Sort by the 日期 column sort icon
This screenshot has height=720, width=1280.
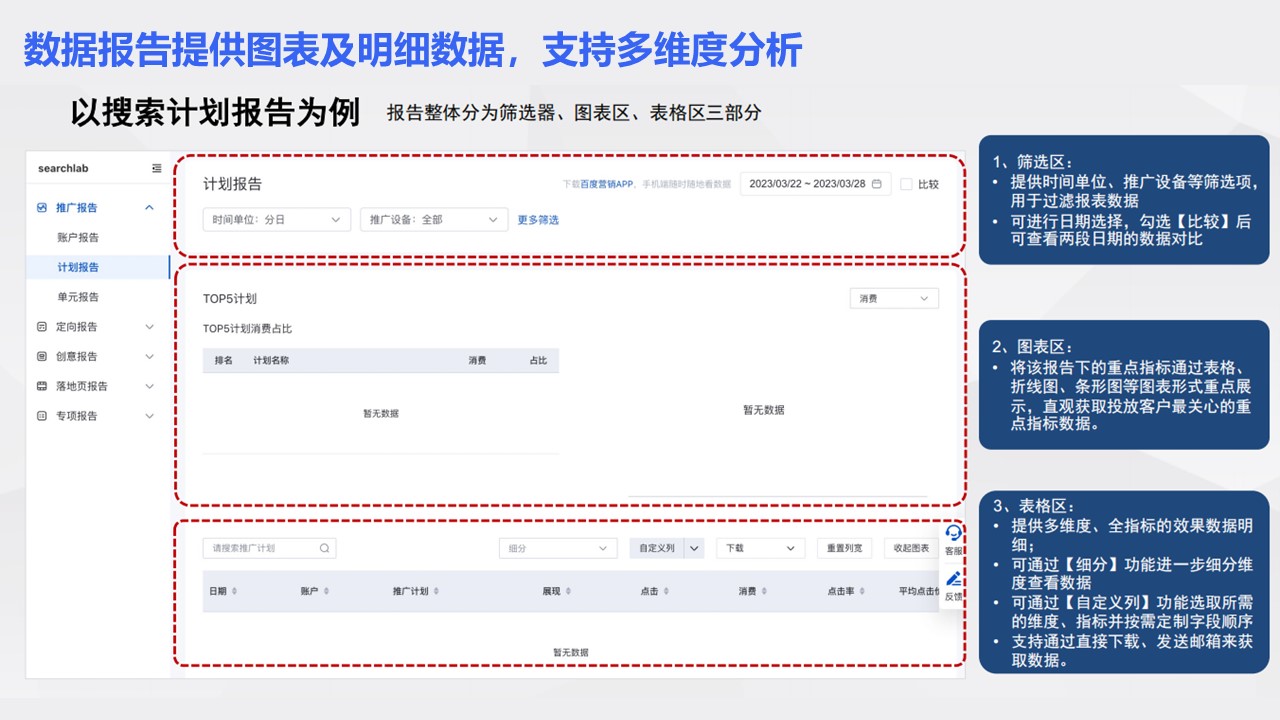[x=234, y=592]
